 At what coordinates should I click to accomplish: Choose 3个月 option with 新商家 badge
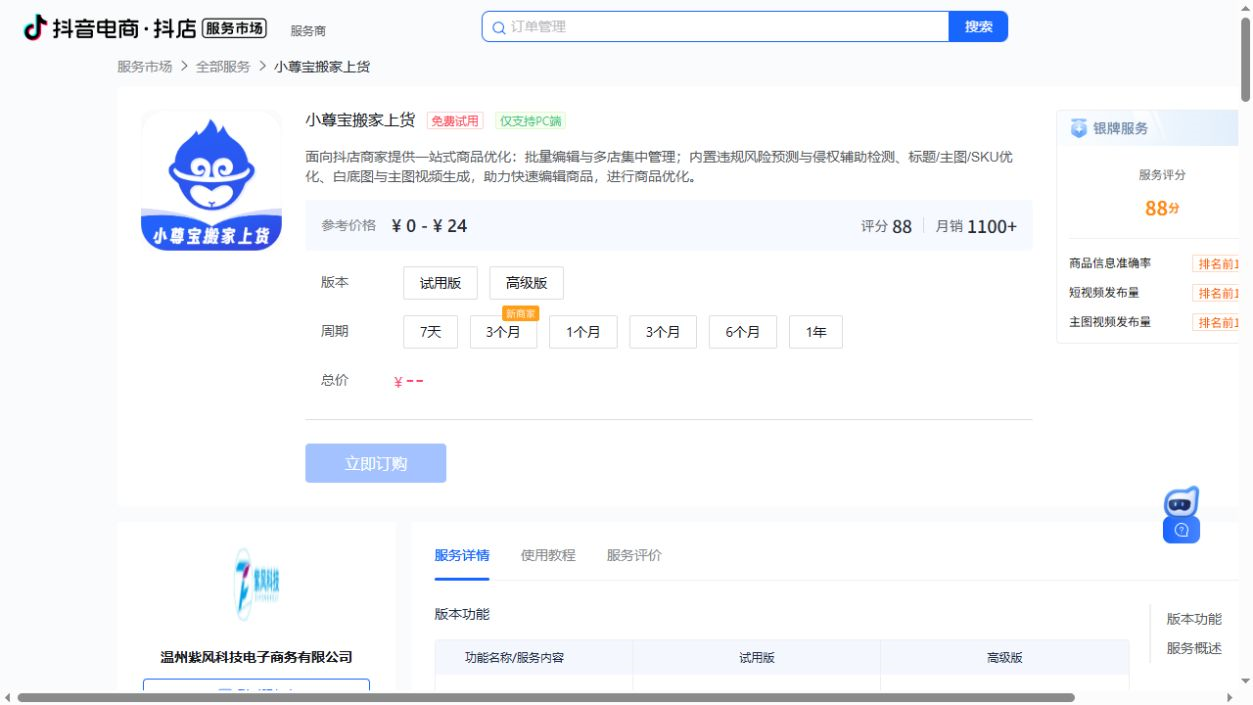pyautogui.click(x=503, y=332)
